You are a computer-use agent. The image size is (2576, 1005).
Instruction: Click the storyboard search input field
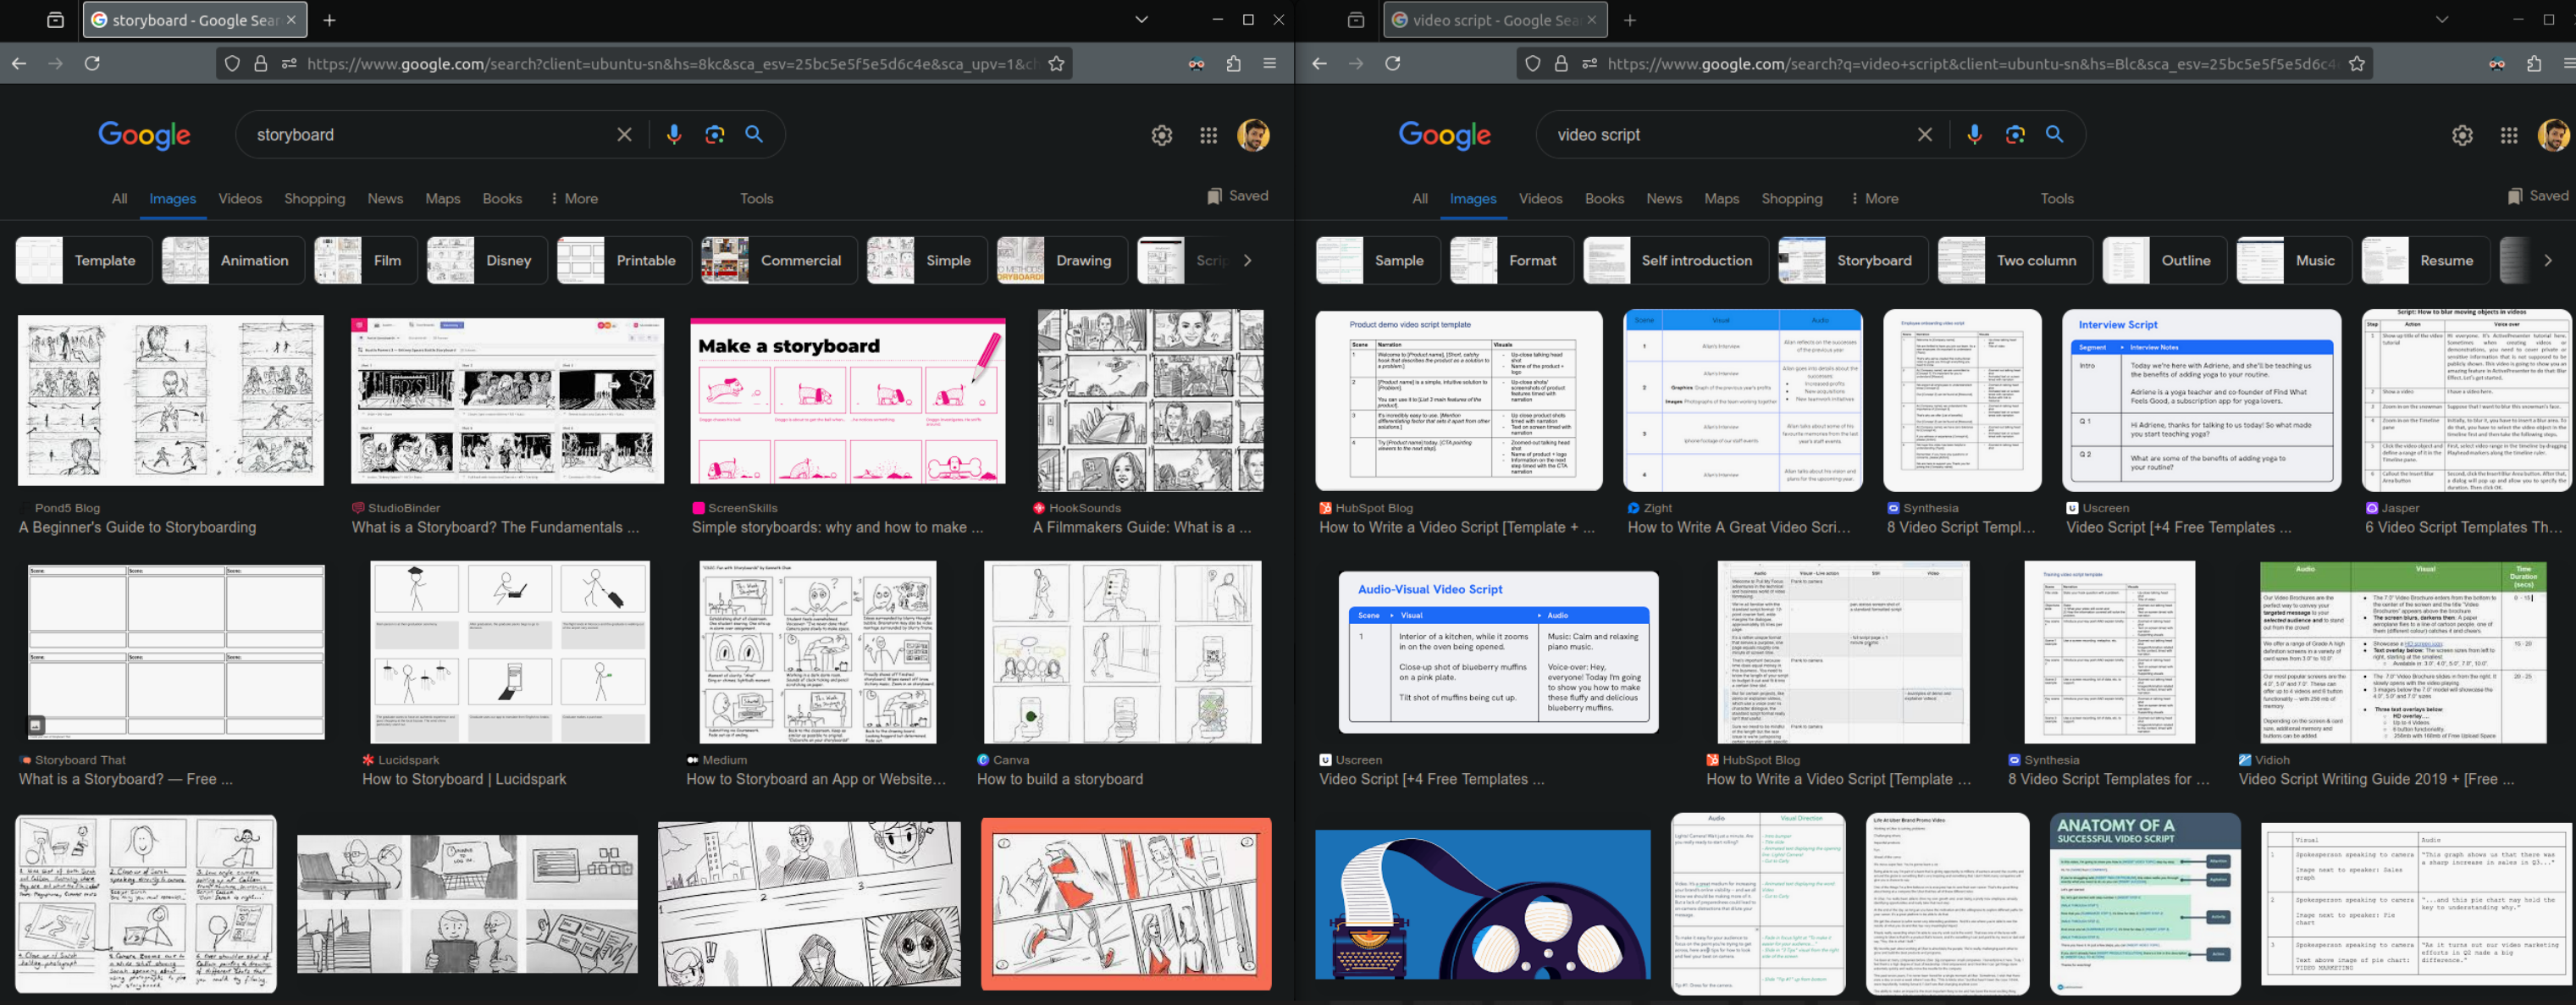(430, 134)
